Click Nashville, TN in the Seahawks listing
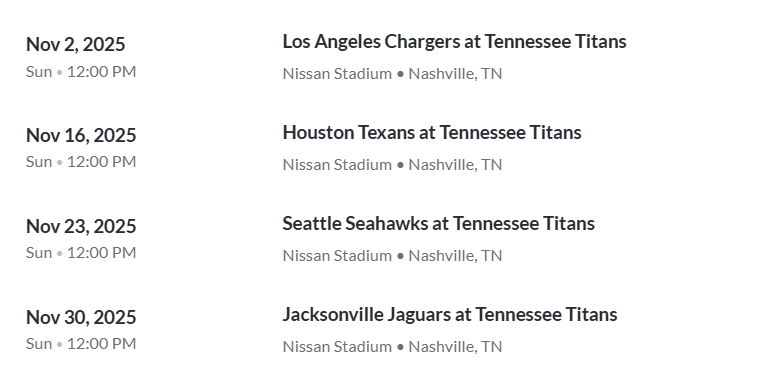777x386 pixels. point(455,256)
